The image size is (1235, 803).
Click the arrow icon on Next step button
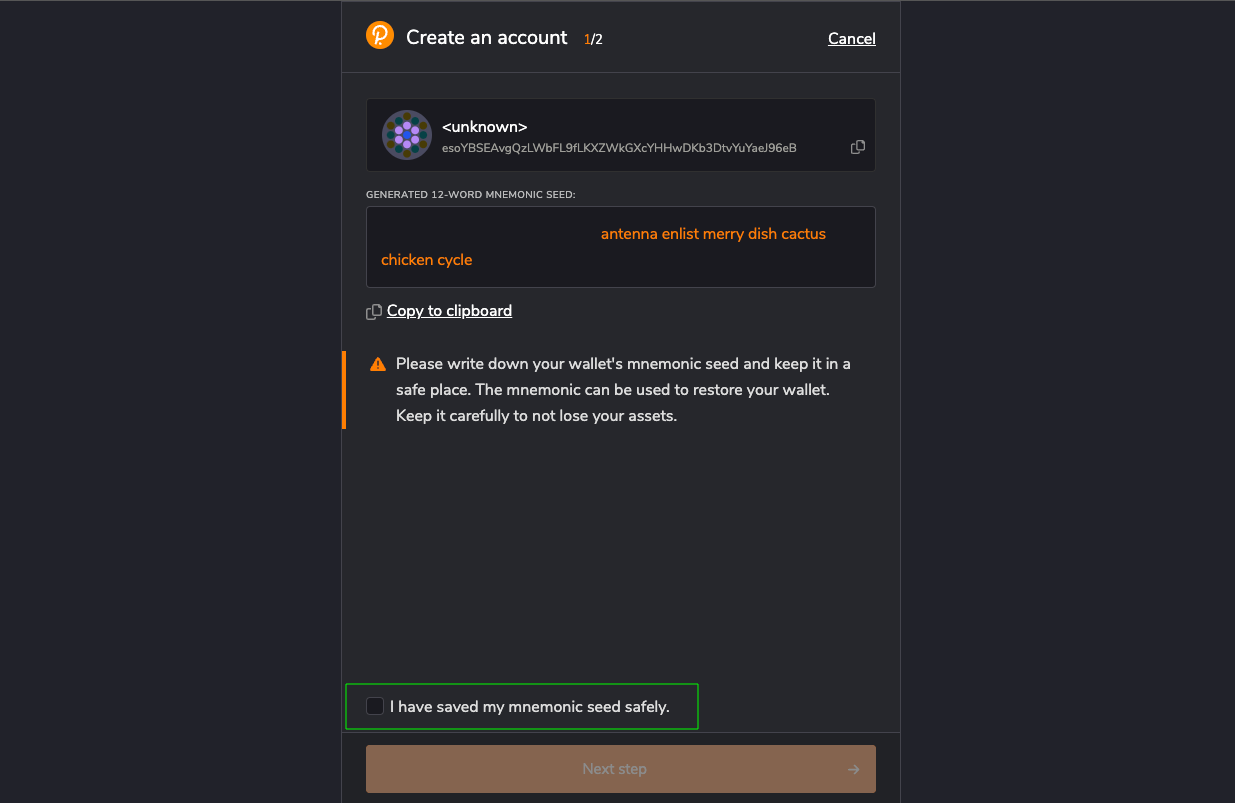[853, 769]
